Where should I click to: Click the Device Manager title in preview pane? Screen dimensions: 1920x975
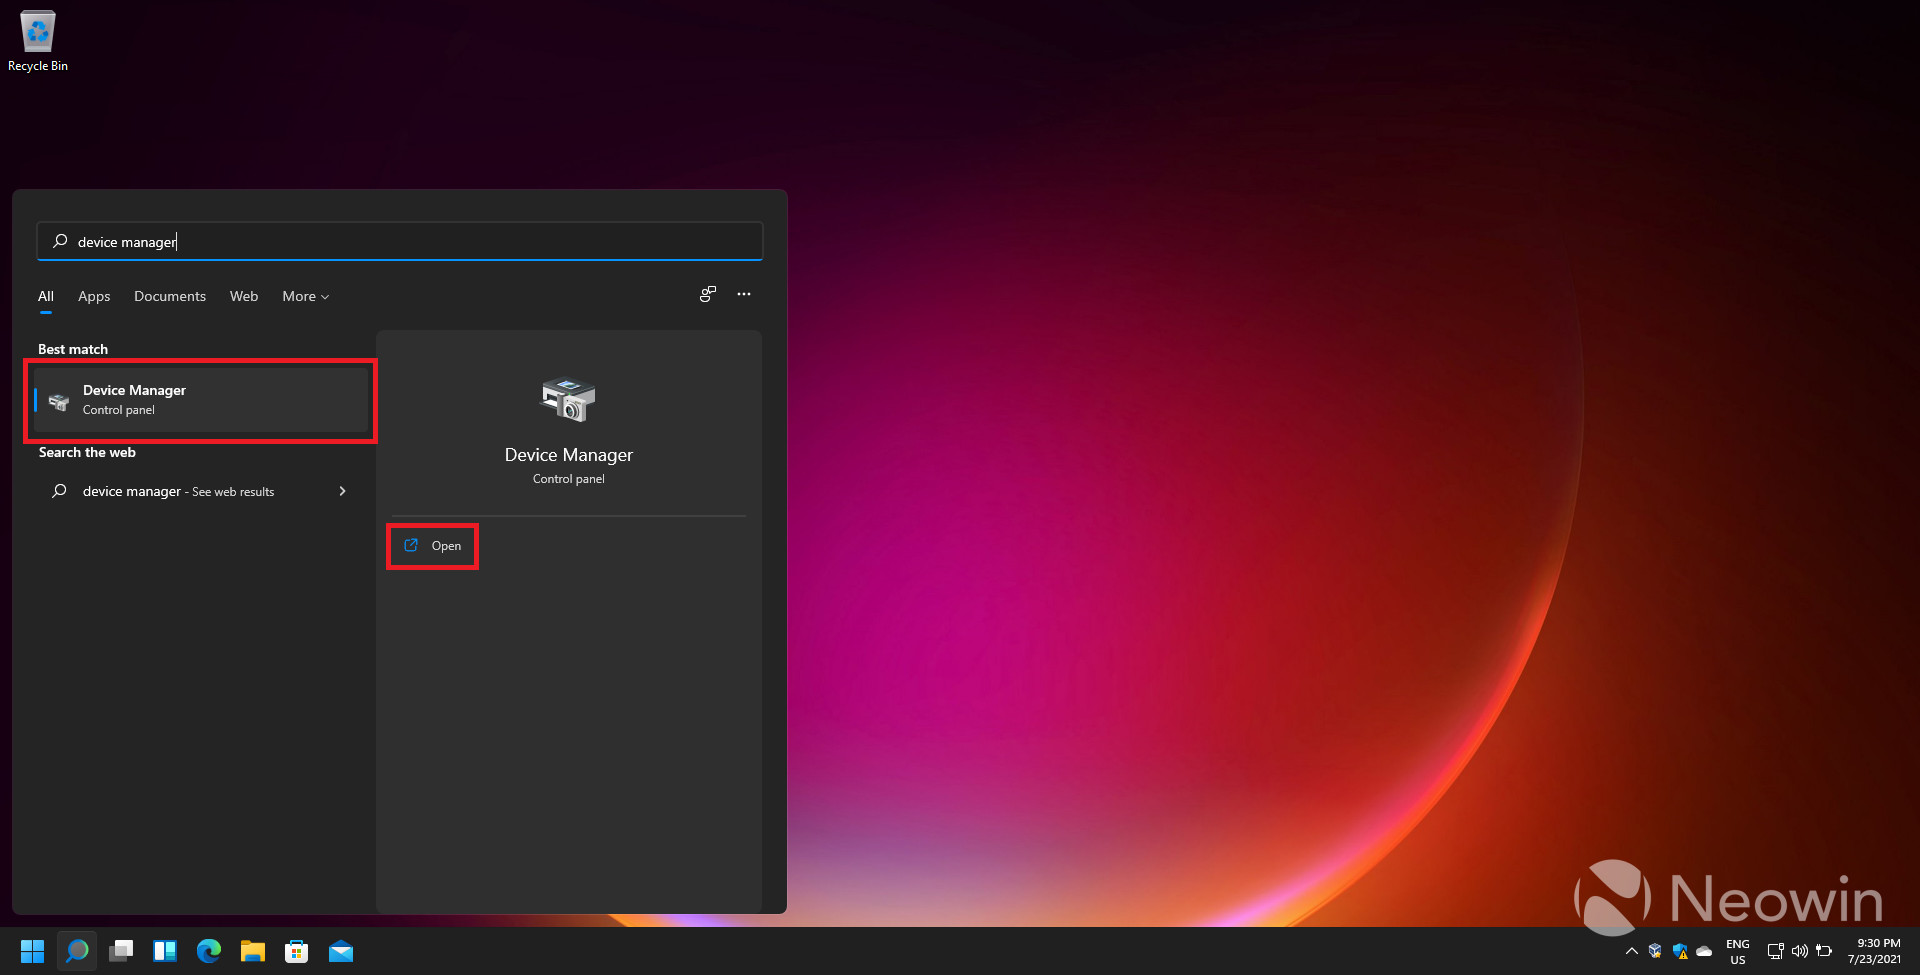click(x=569, y=455)
